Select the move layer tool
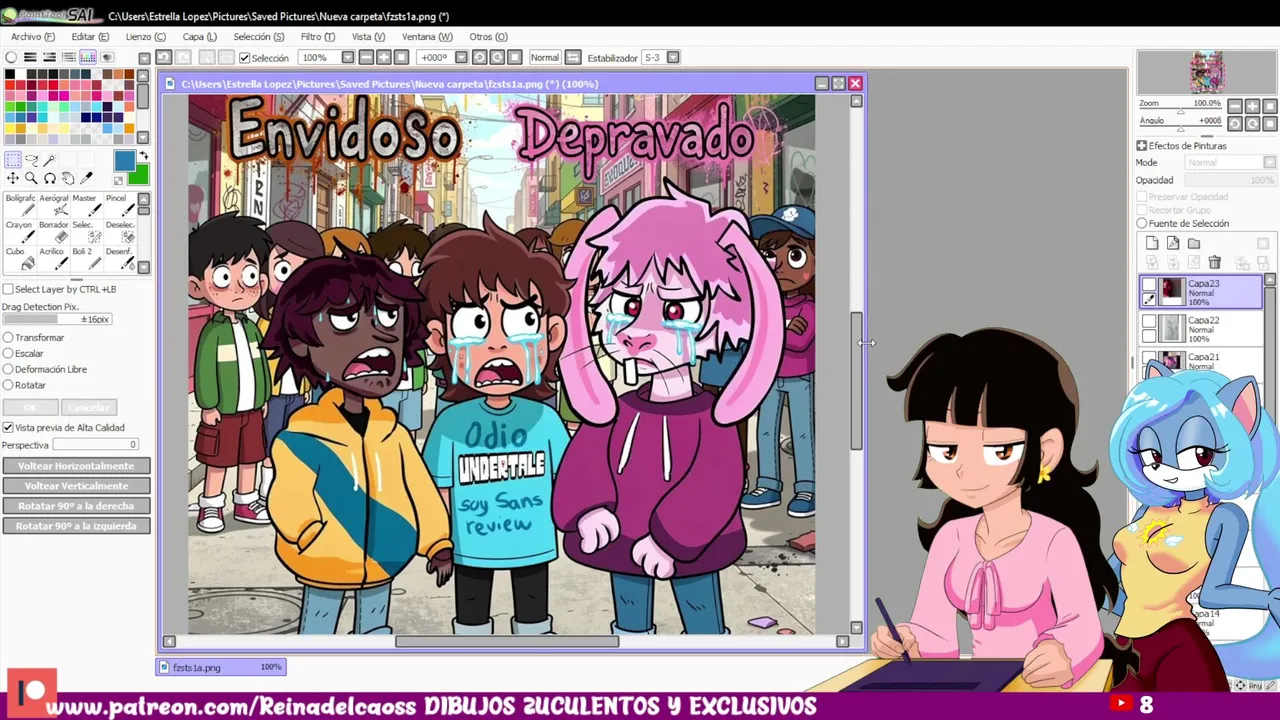Image resolution: width=1280 pixels, height=720 pixels. 13,178
